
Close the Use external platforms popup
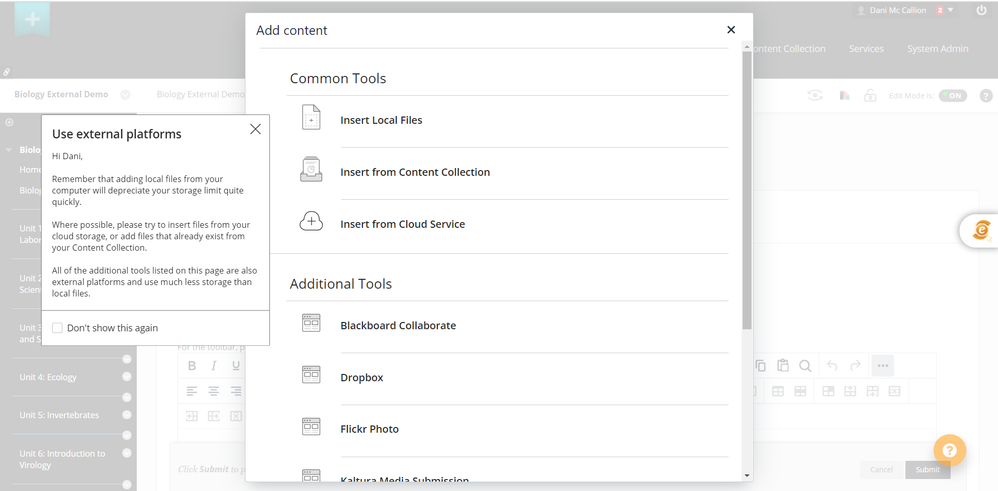[x=255, y=129]
